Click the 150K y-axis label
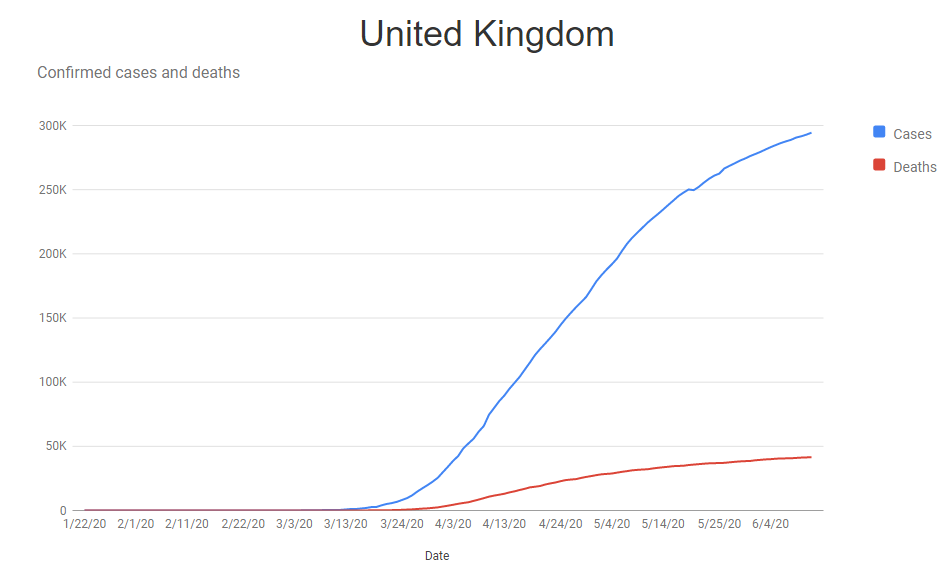946x562 pixels. (52, 318)
